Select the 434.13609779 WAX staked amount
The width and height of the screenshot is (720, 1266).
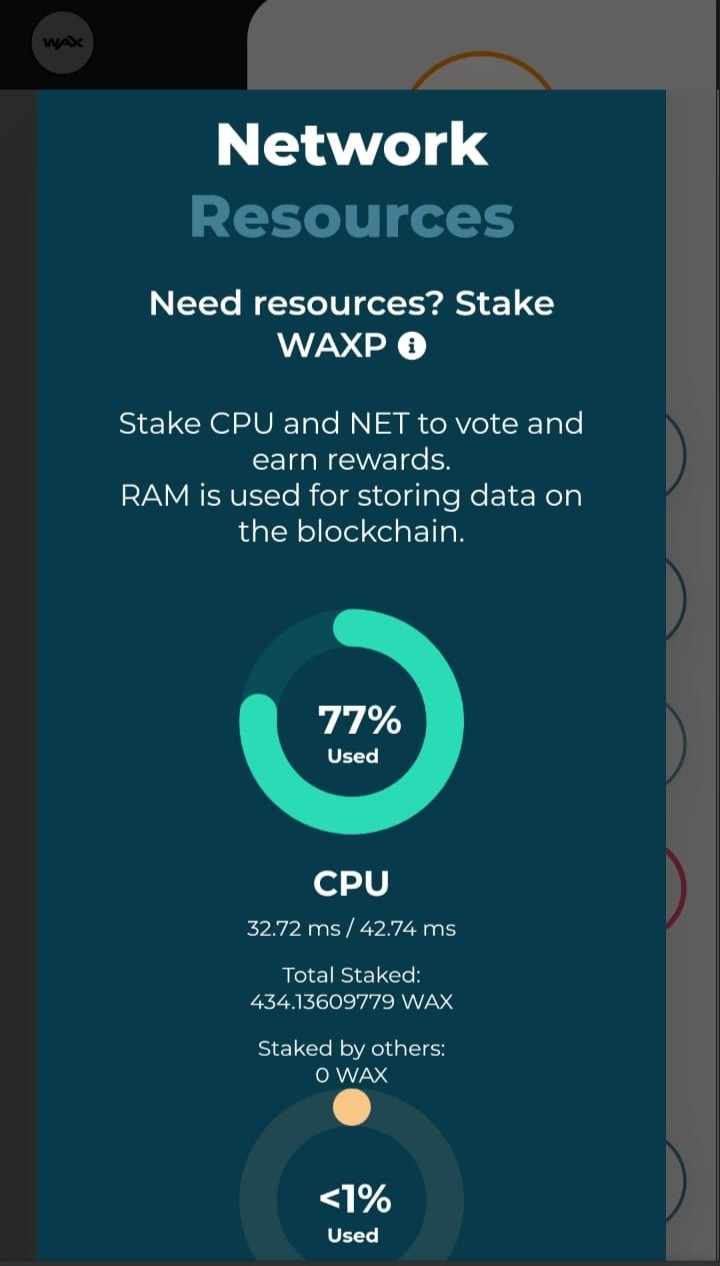pyautogui.click(x=351, y=1001)
